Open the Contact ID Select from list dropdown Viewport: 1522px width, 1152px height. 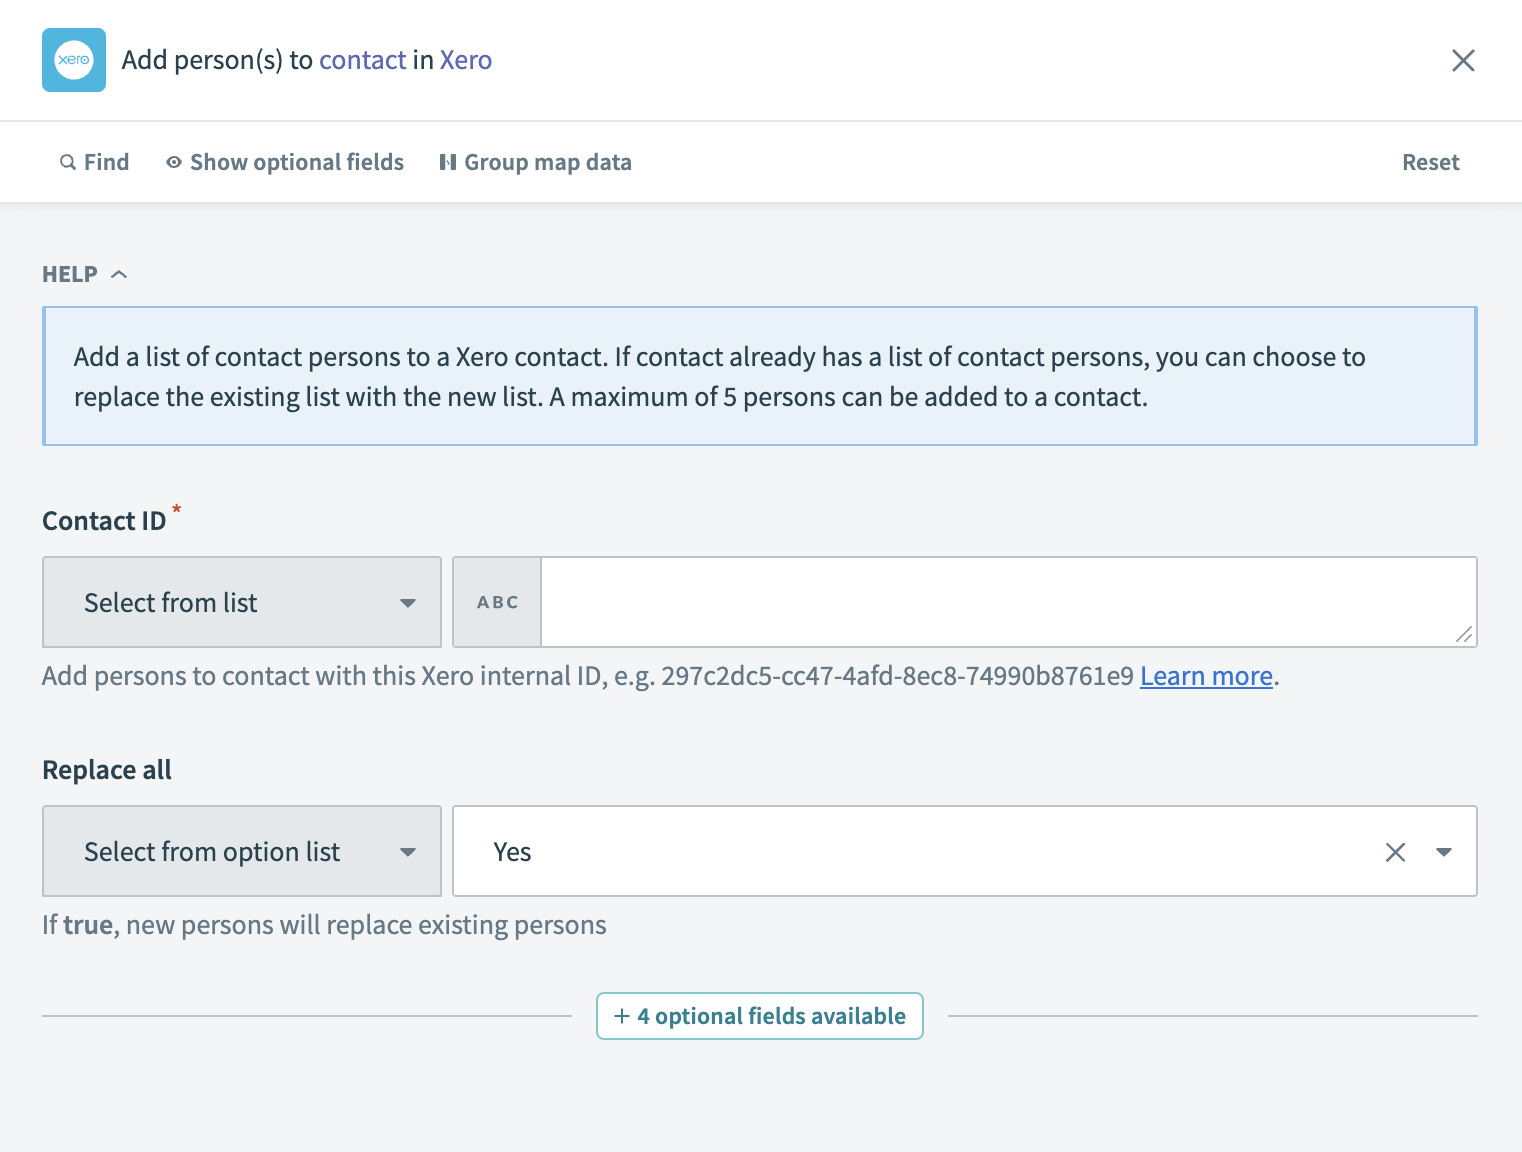241,601
